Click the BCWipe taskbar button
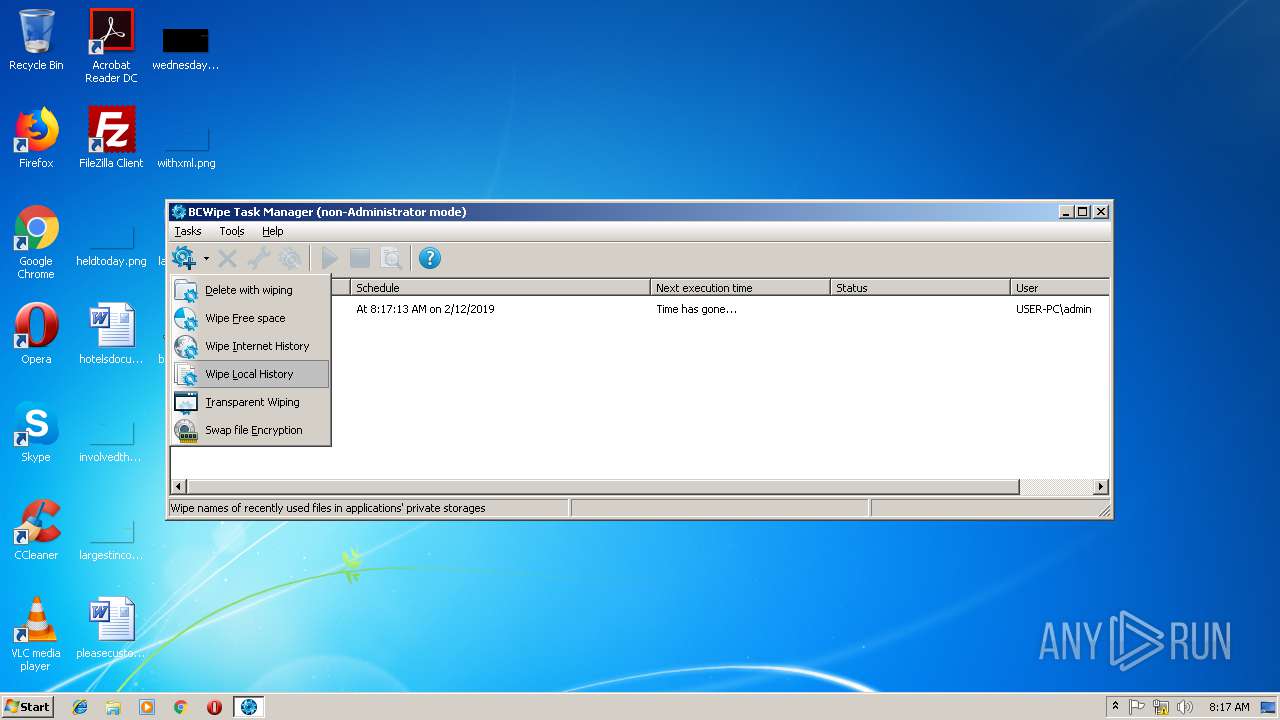1280x720 pixels. click(x=249, y=707)
